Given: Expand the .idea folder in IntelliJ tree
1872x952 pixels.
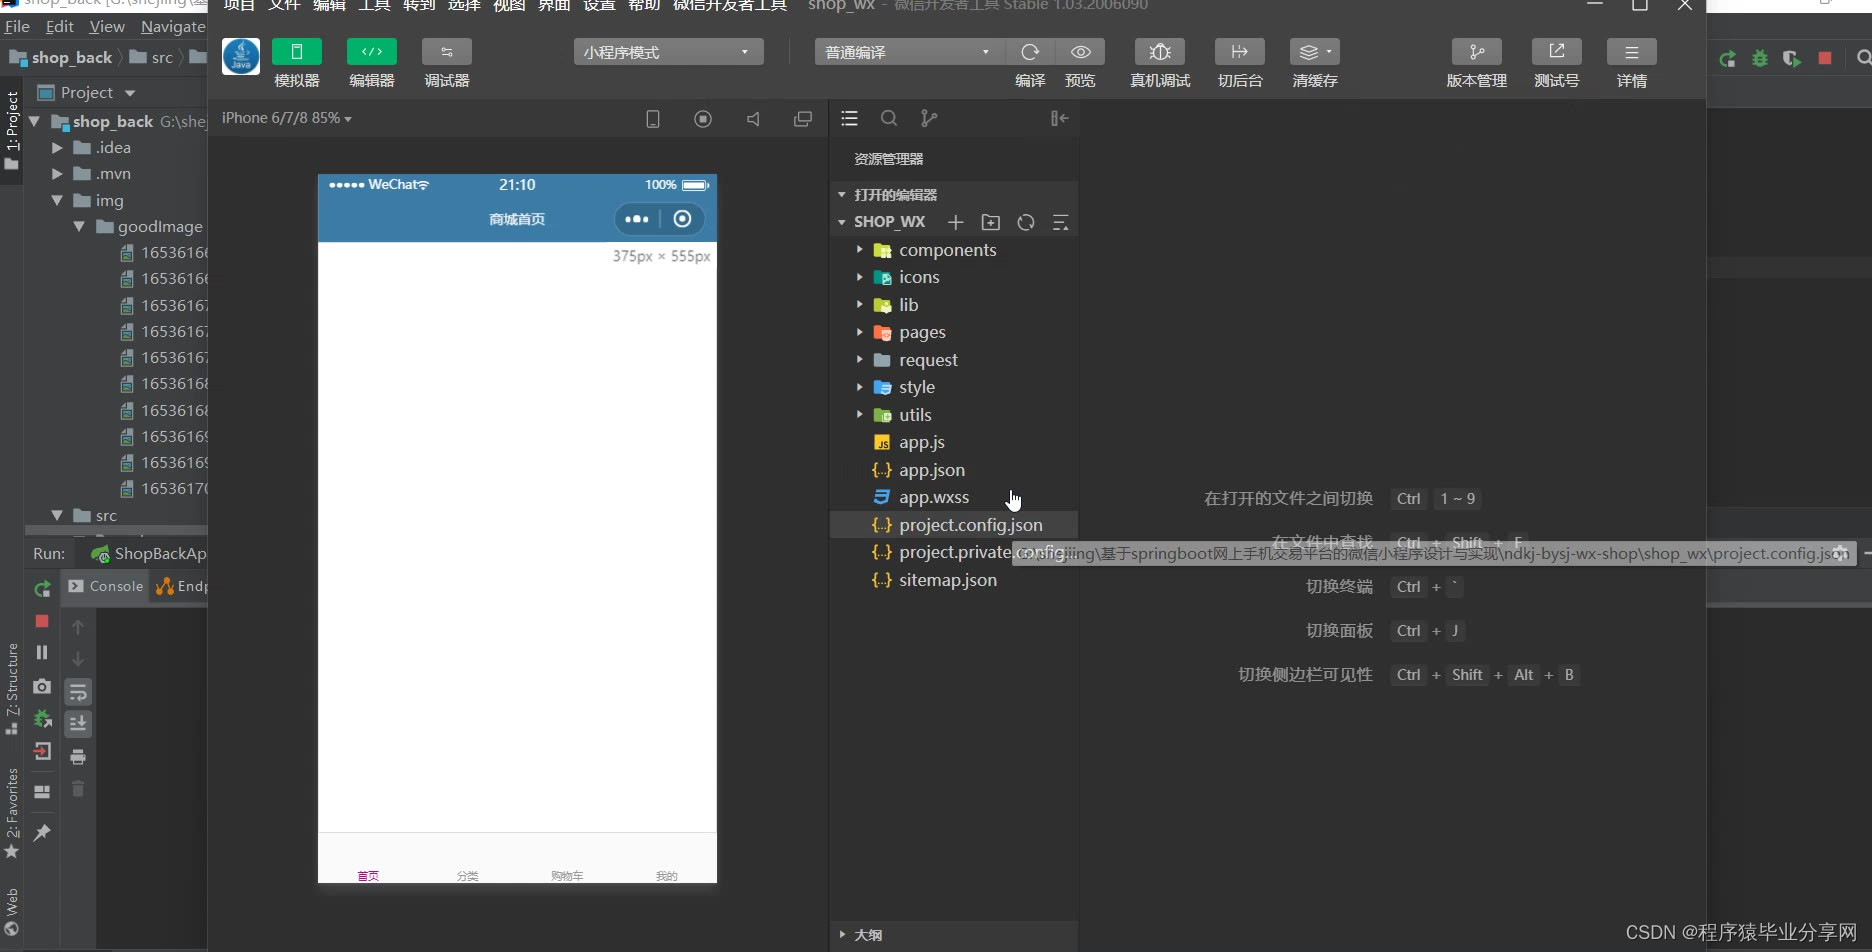Looking at the screenshot, I should pos(57,148).
